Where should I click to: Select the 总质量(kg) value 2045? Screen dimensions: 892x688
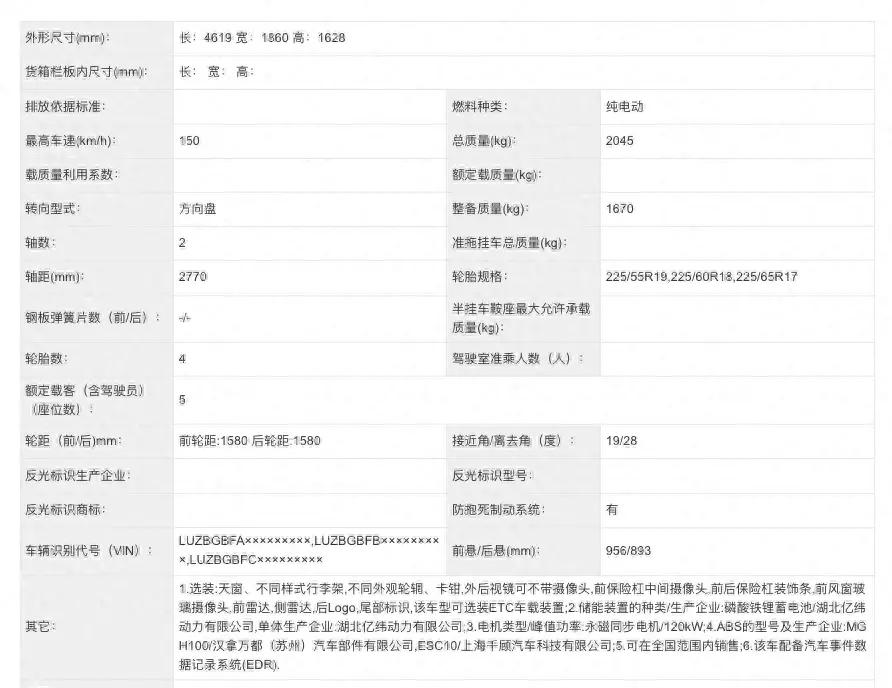pyautogui.click(x=620, y=141)
